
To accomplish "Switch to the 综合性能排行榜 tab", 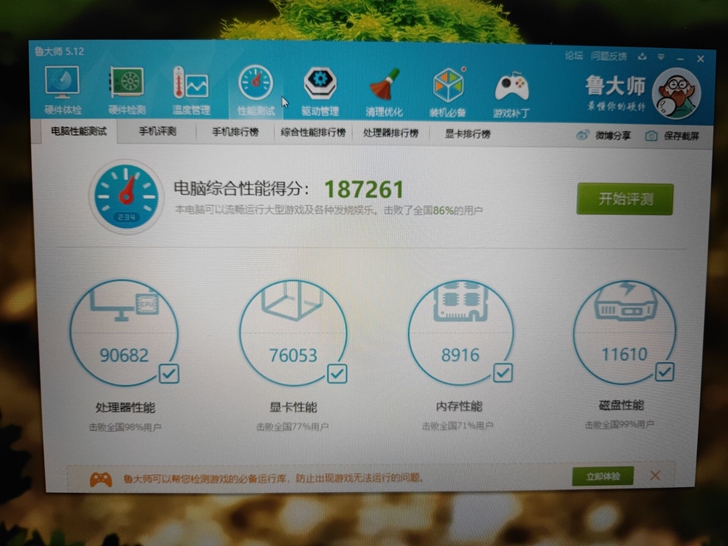I will point(313,133).
